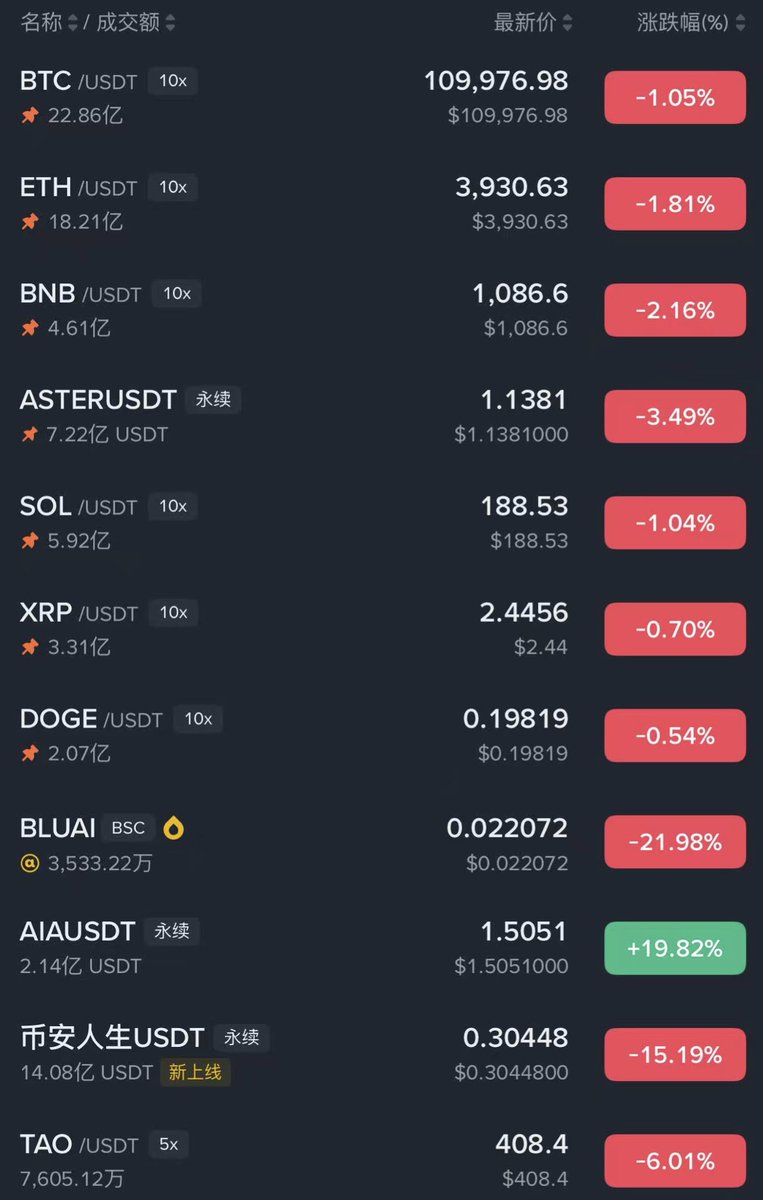Click the BSC chain badge on BLUAI
The width and height of the screenshot is (763, 1200).
[x=127, y=828]
